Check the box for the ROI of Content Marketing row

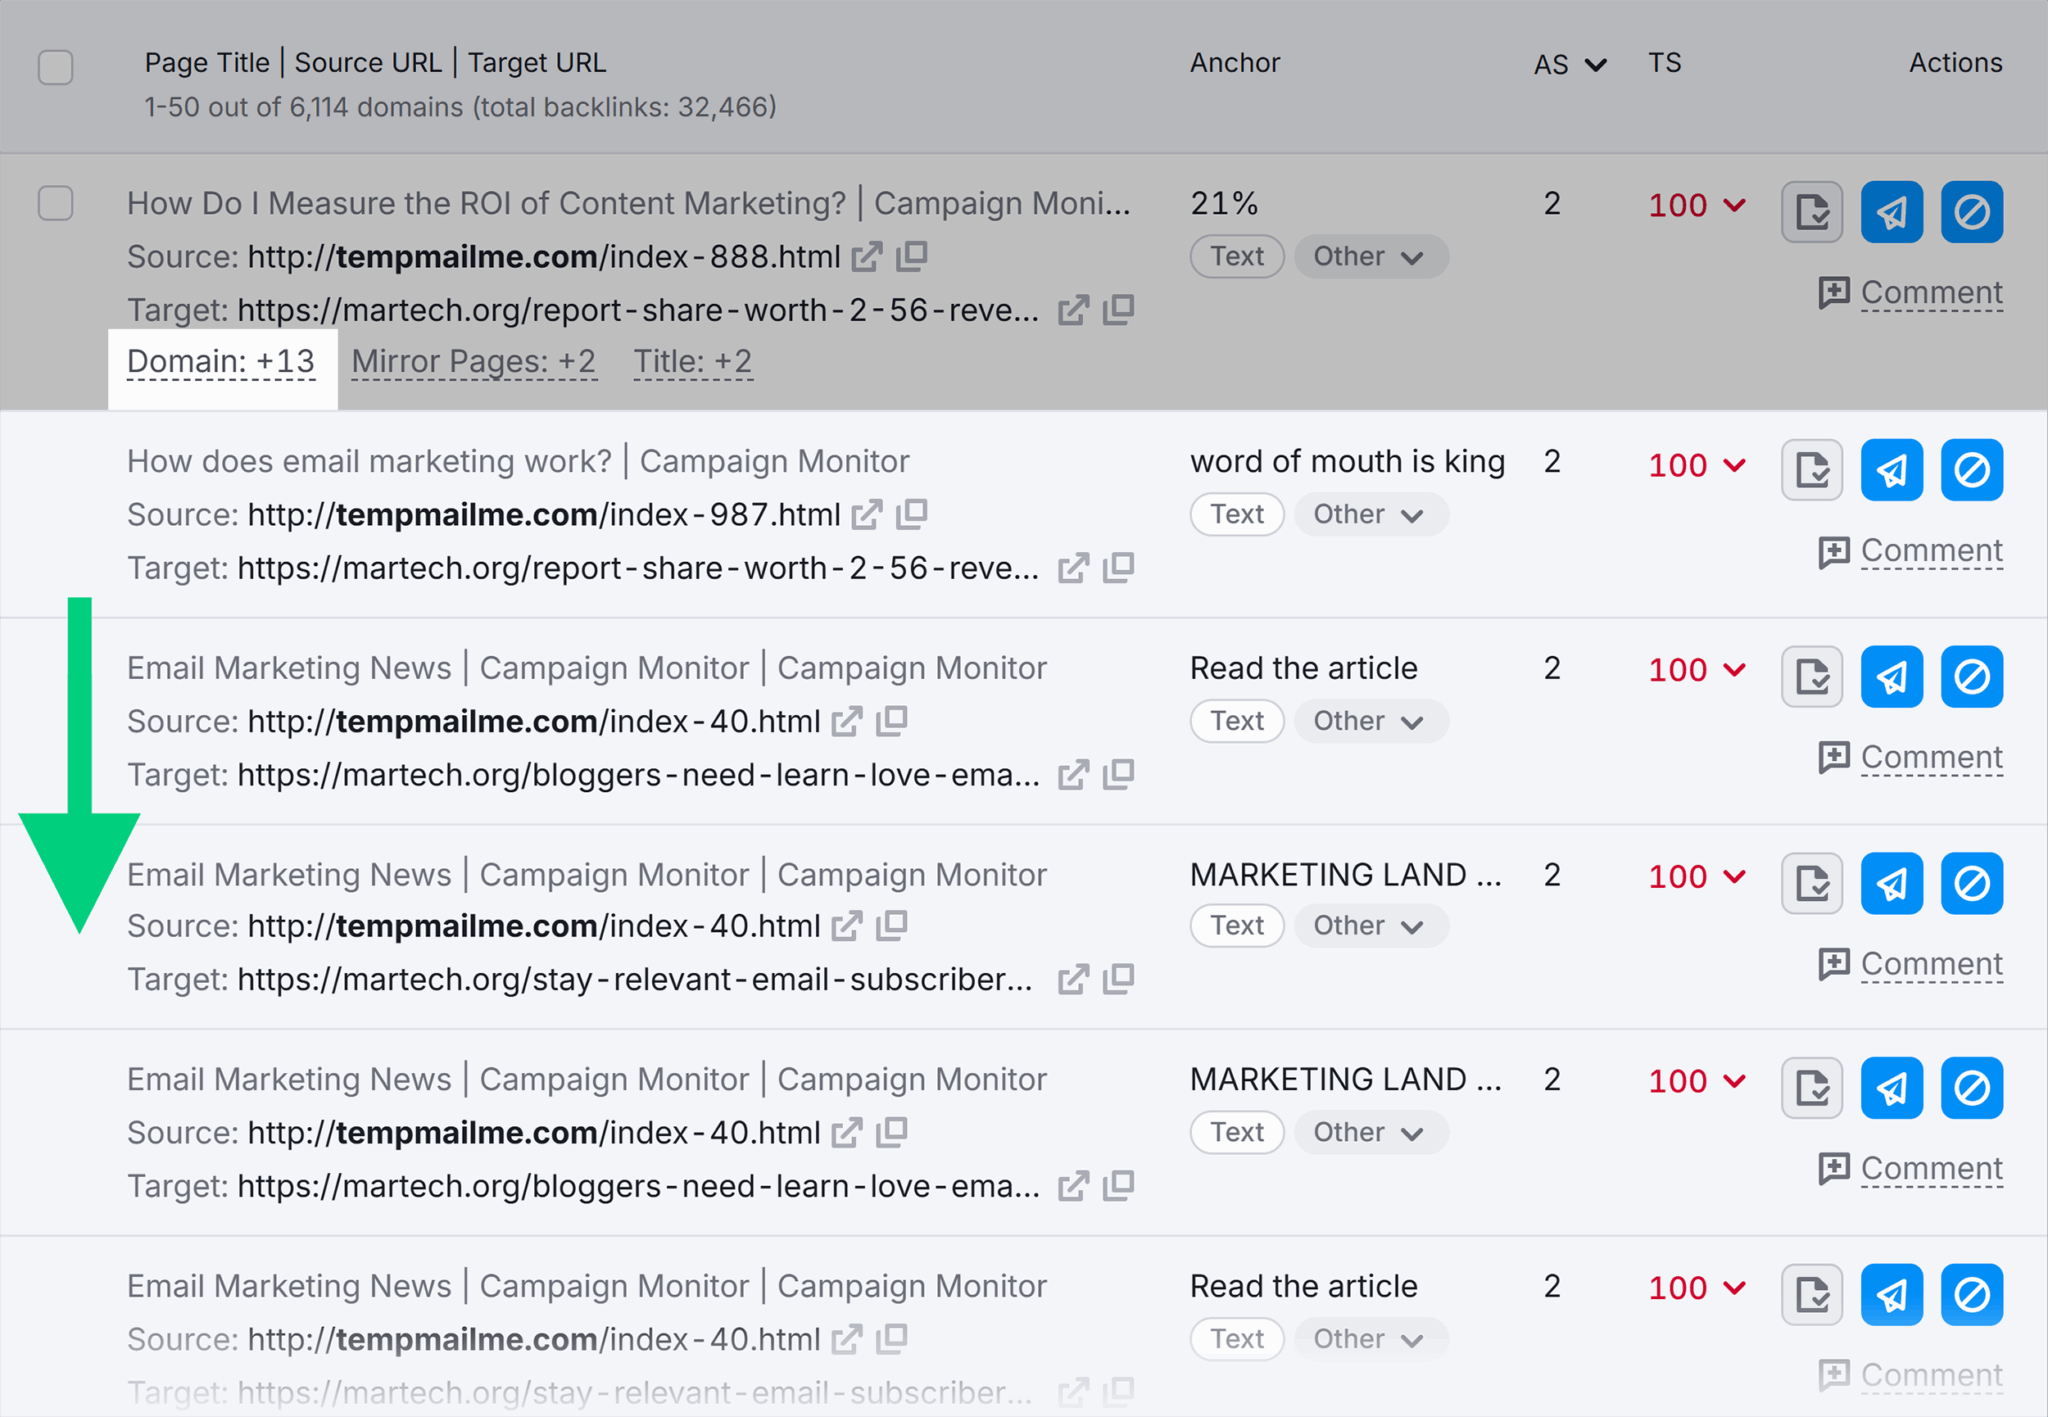tap(56, 203)
